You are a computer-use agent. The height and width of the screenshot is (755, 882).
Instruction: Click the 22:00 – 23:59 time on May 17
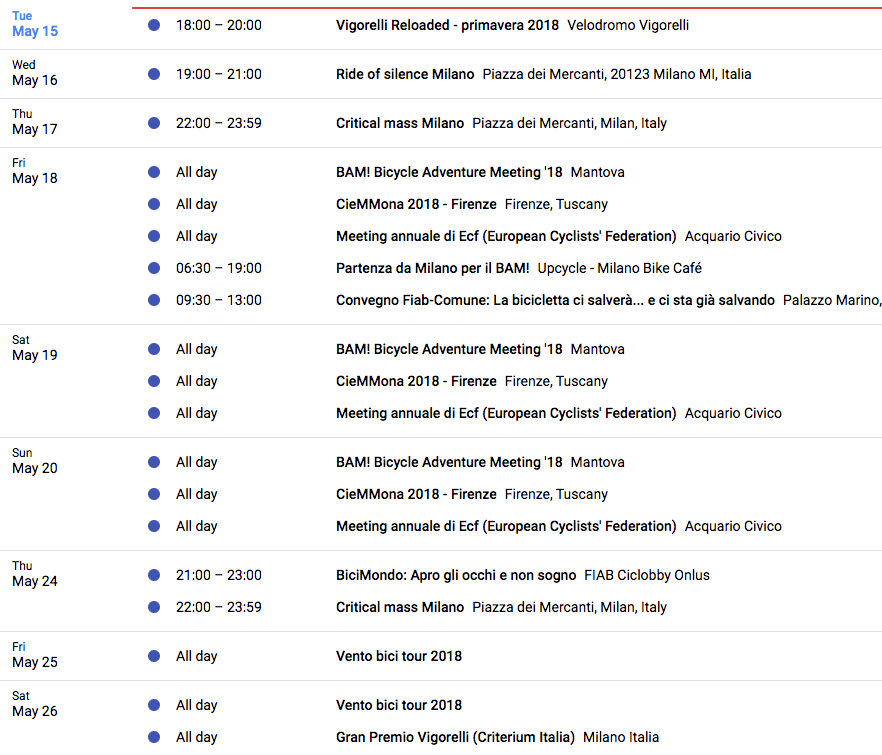coord(219,123)
